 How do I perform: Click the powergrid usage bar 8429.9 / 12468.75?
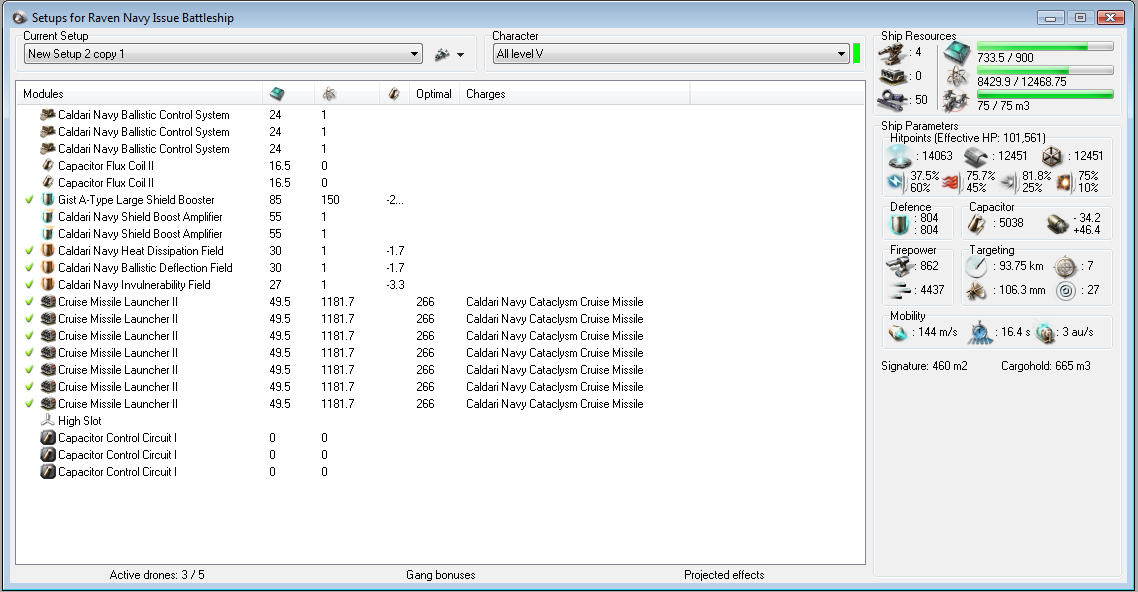pyautogui.click(x=1045, y=70)
